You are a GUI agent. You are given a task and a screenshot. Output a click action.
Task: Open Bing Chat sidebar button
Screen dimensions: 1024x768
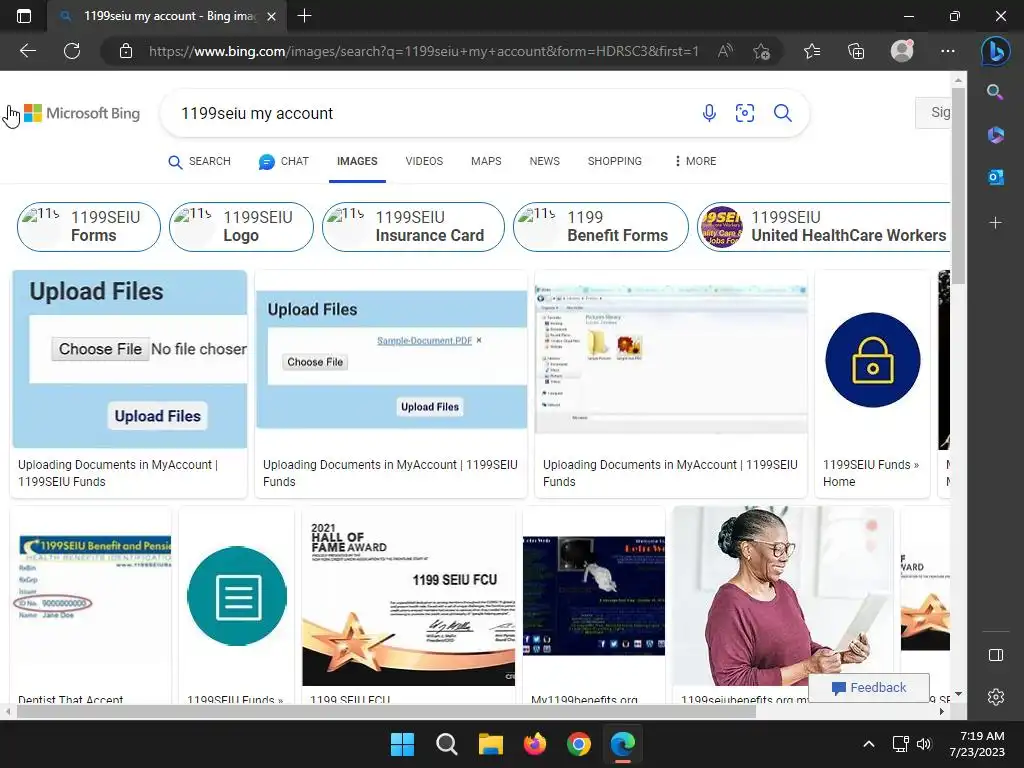click(x=996, y=52)
